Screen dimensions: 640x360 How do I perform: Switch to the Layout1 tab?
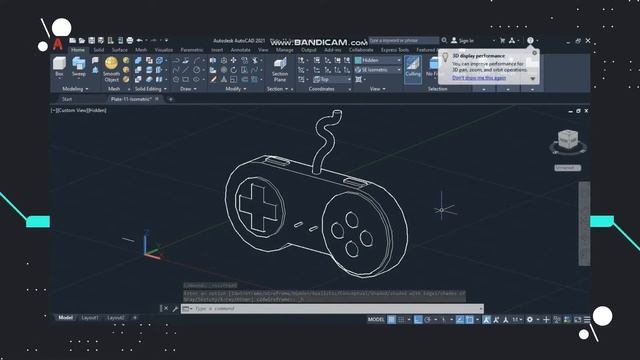[x=90, y=318]
